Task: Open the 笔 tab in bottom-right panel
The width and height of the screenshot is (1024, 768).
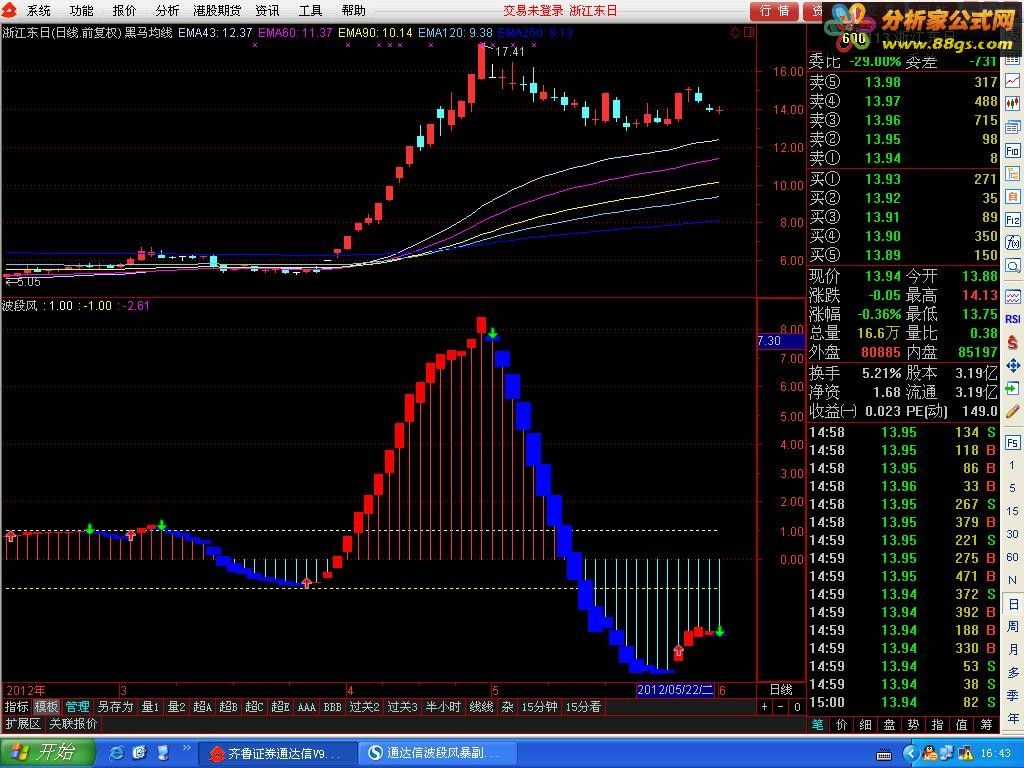Action: tap(818, 724)
